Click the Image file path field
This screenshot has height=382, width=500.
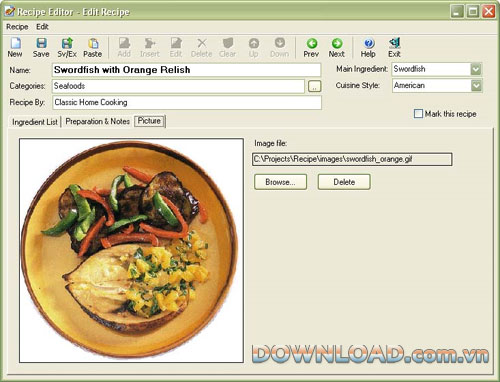tap(352, 159)
